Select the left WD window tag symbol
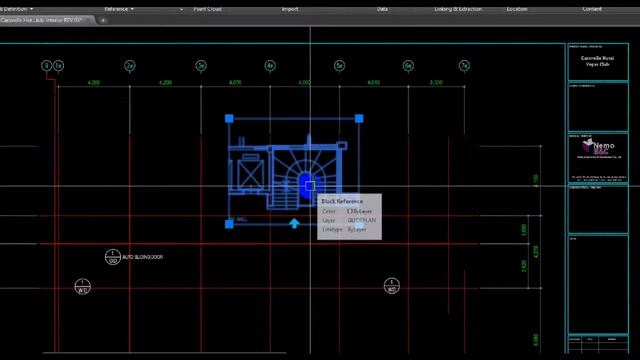This screenshot has width=640, height=360. click(x=82, y=286)
